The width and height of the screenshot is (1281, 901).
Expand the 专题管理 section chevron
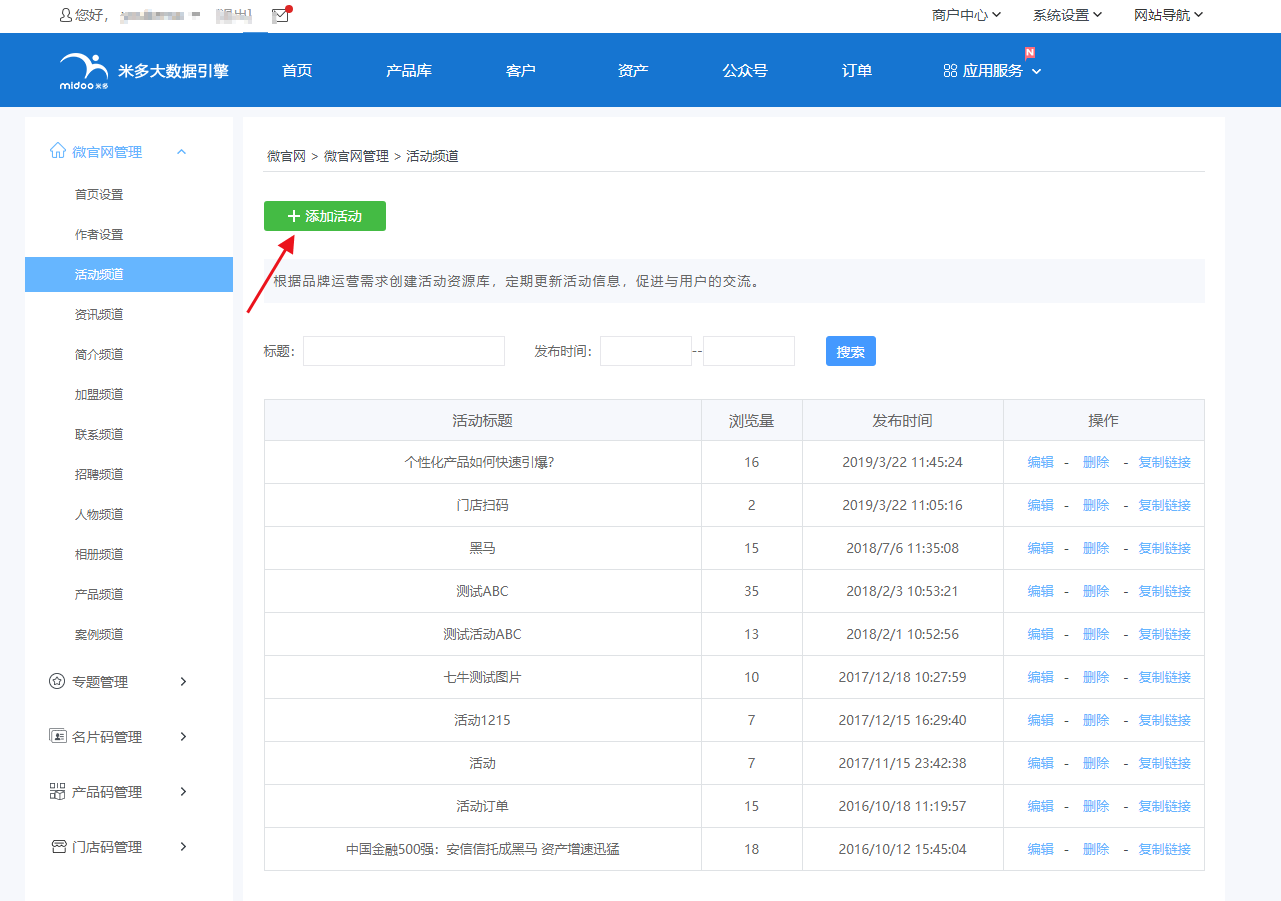click(183, 681)
